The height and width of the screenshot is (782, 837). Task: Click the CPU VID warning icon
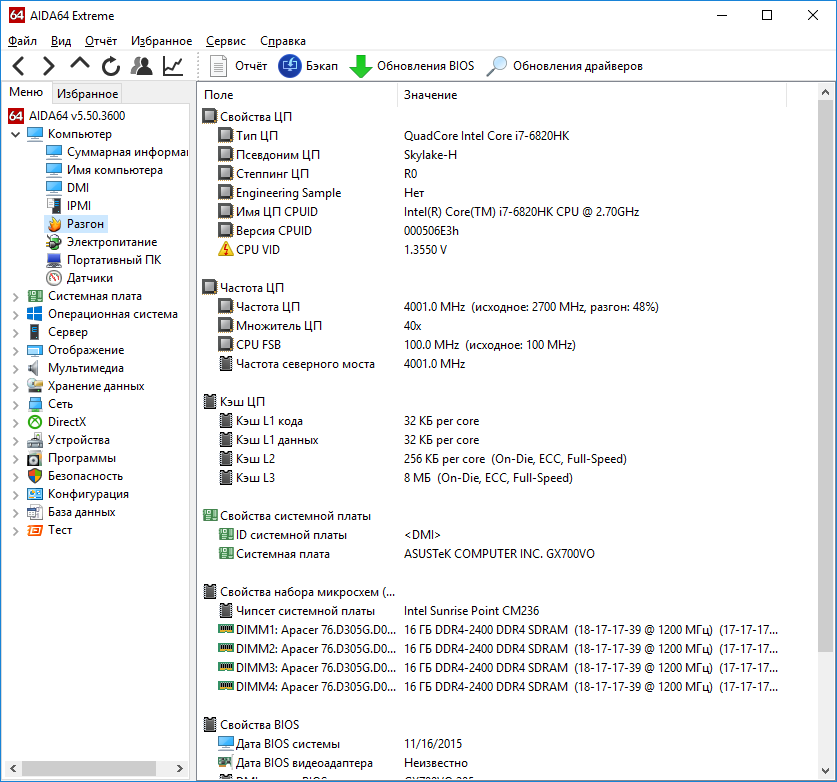click(226, 249)
